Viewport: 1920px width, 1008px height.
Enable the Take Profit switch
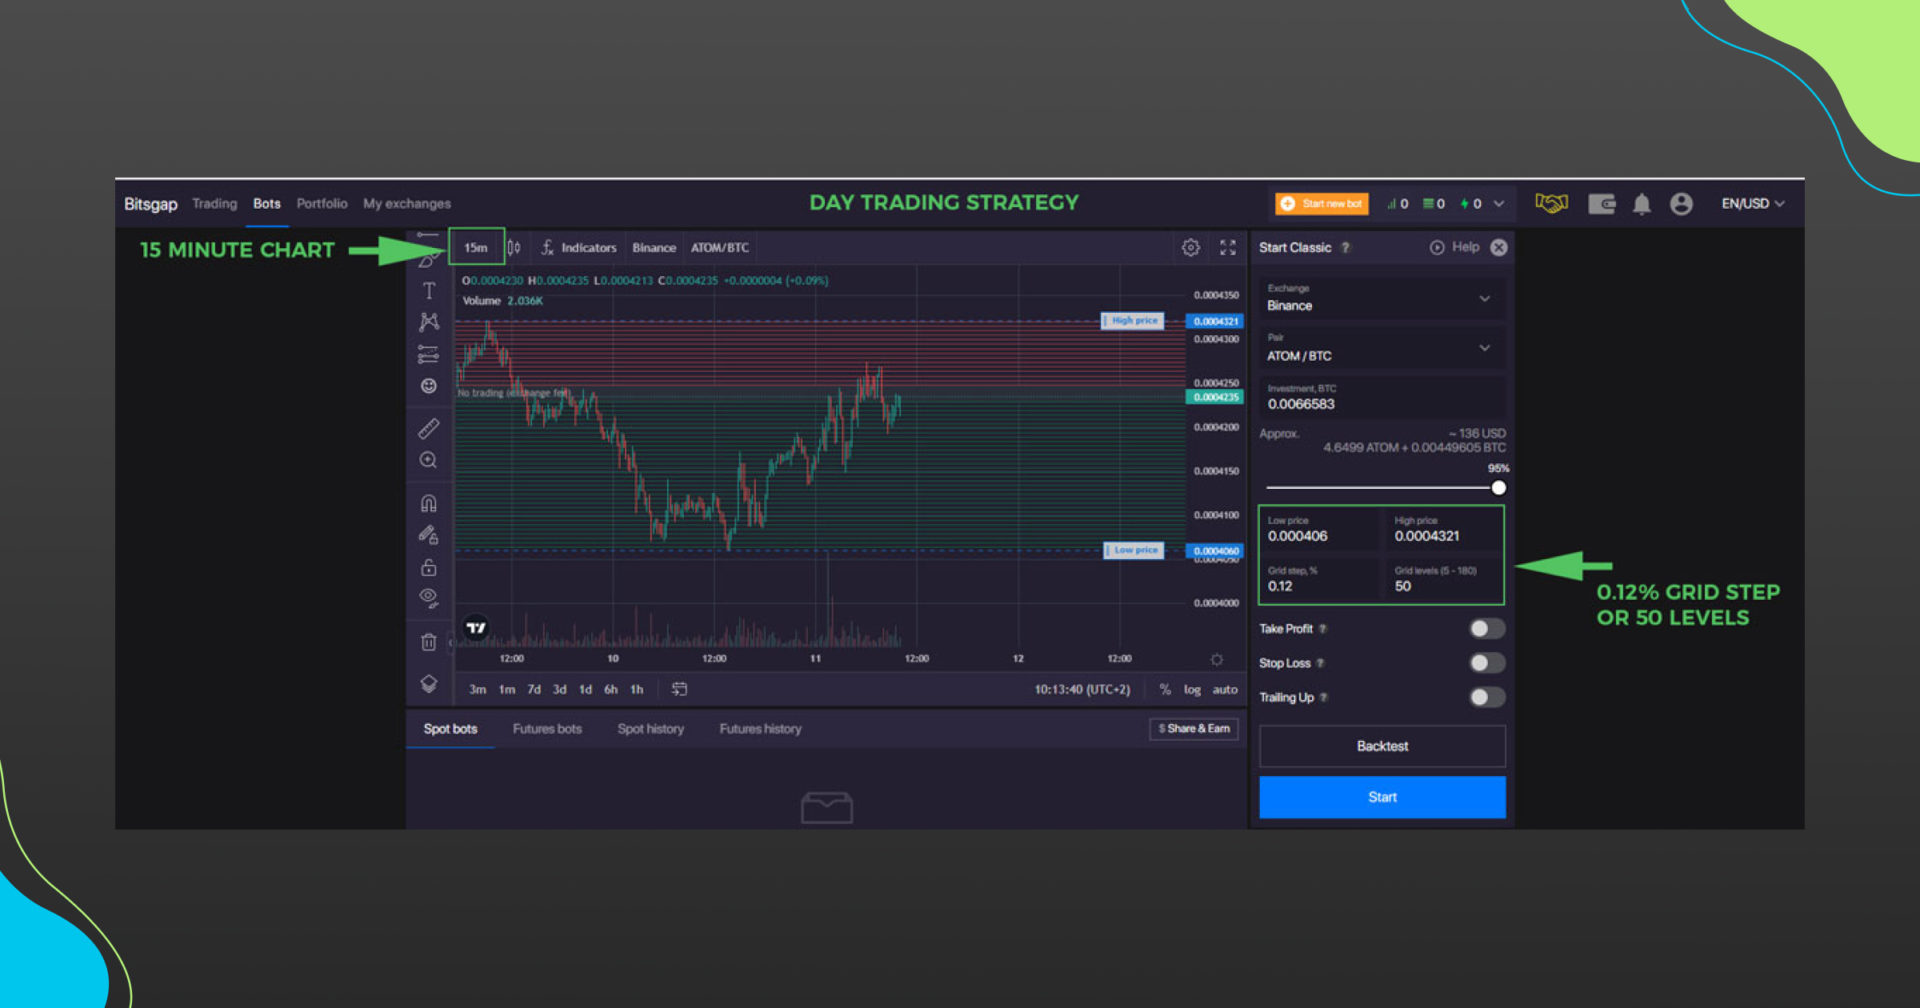(x=1486, y=628)
